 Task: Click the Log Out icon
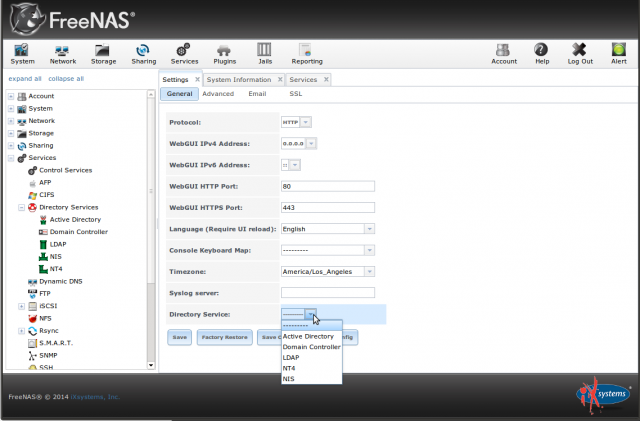[580, 54]
